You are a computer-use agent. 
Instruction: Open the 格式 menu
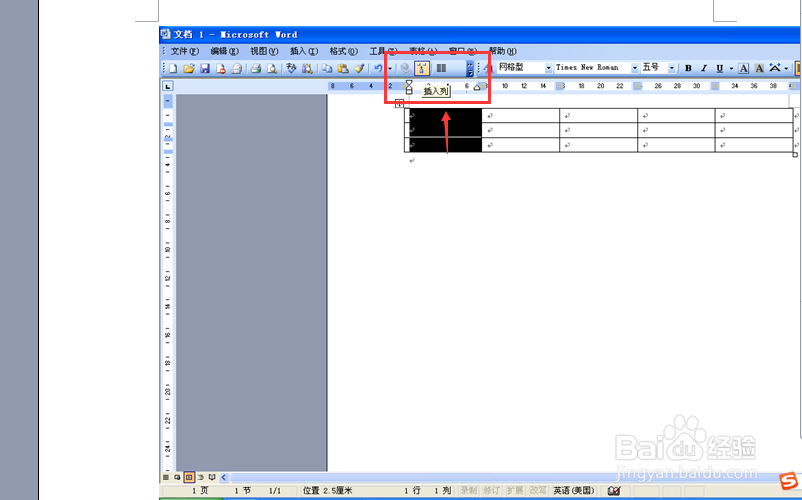tap(344, 51)
